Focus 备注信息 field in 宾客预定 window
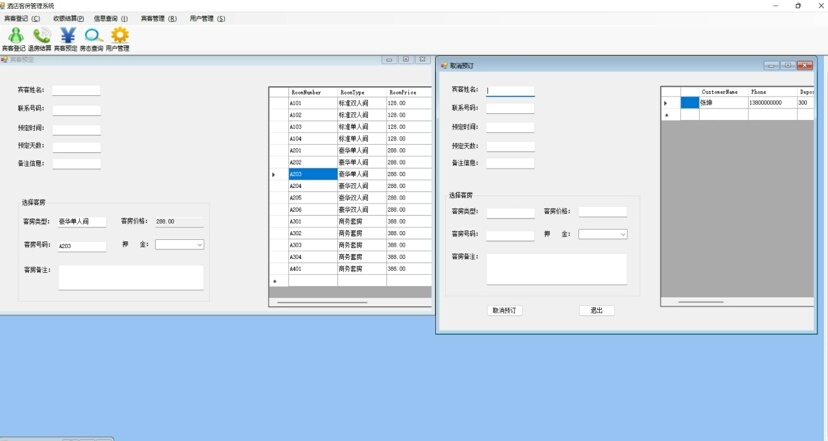This screenshot has height=441, width=828. (76, 164)
